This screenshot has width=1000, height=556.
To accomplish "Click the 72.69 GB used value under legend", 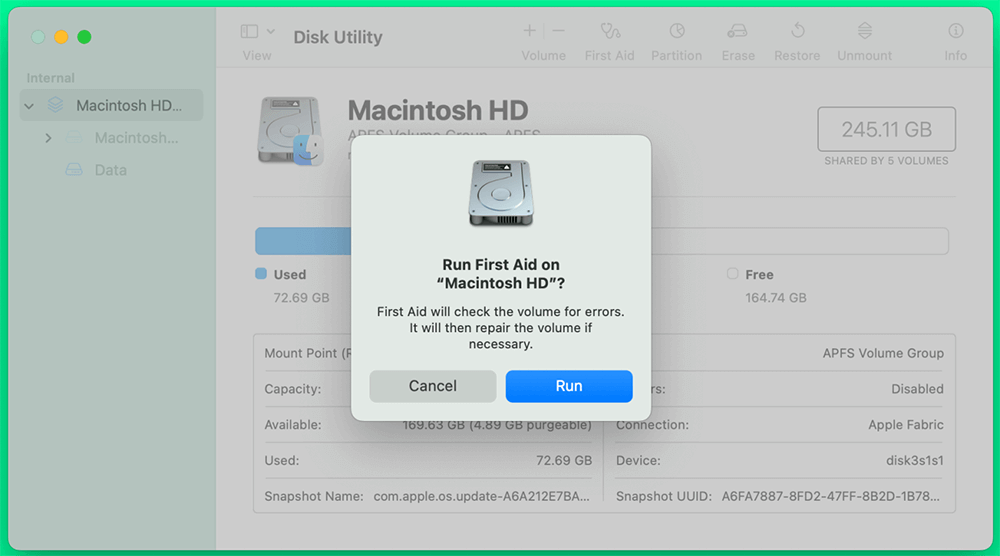I will (301, 298).
